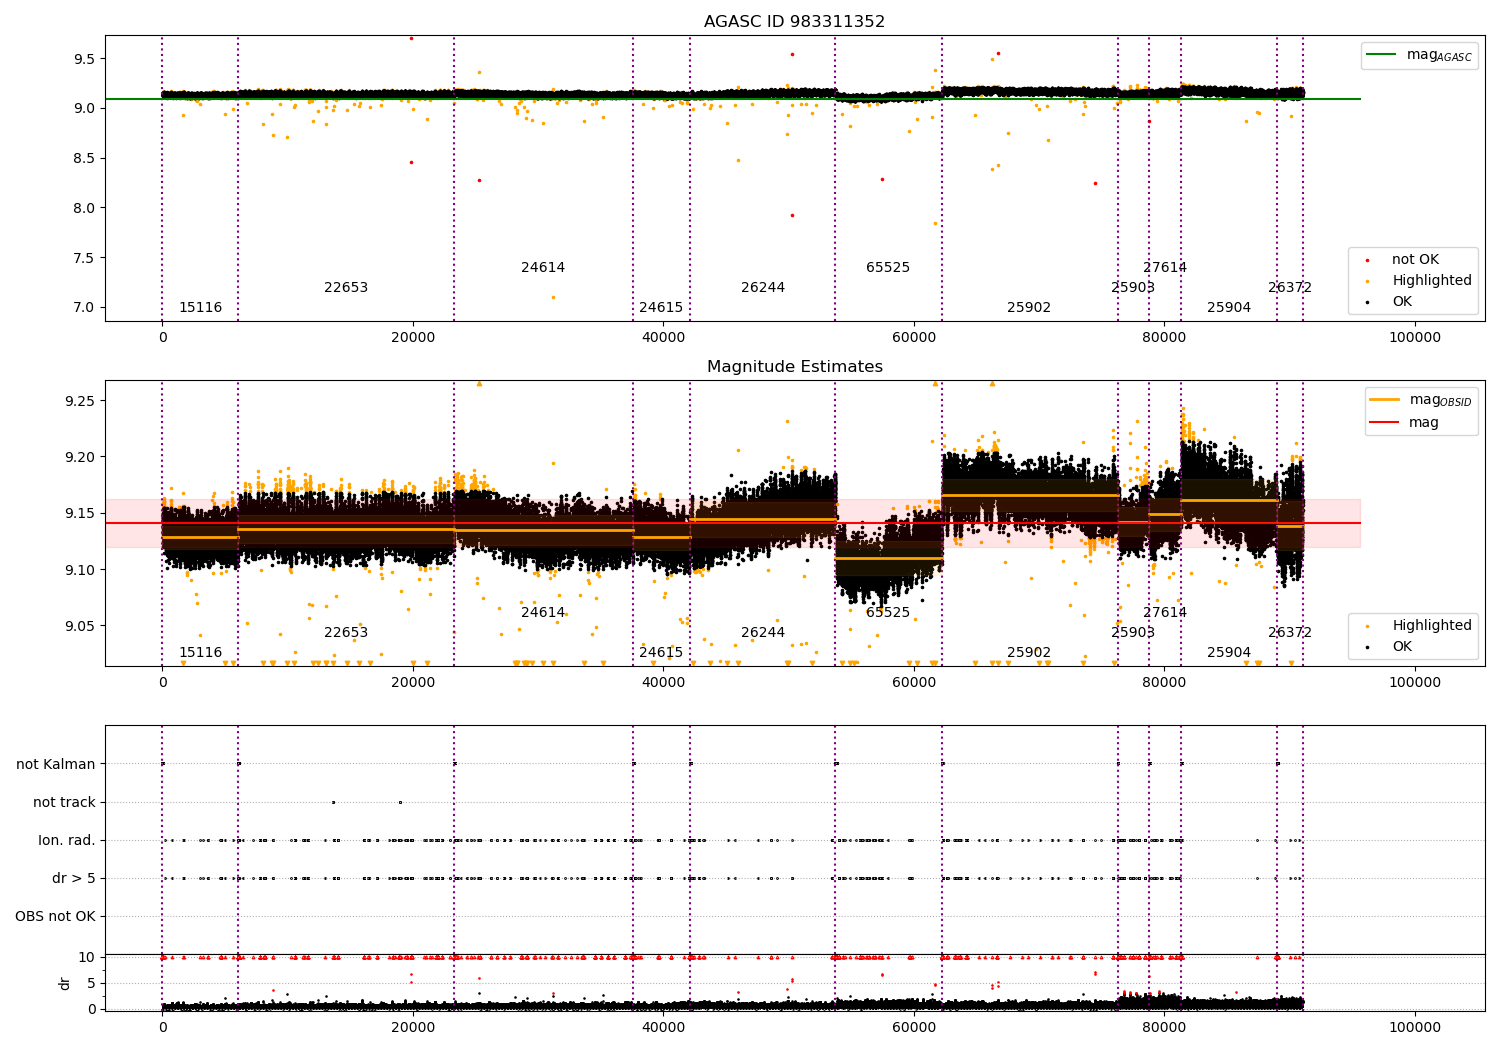Click obsid label 24614 in top plot
1500x1050 pixels.
click(x=543, y=268)
